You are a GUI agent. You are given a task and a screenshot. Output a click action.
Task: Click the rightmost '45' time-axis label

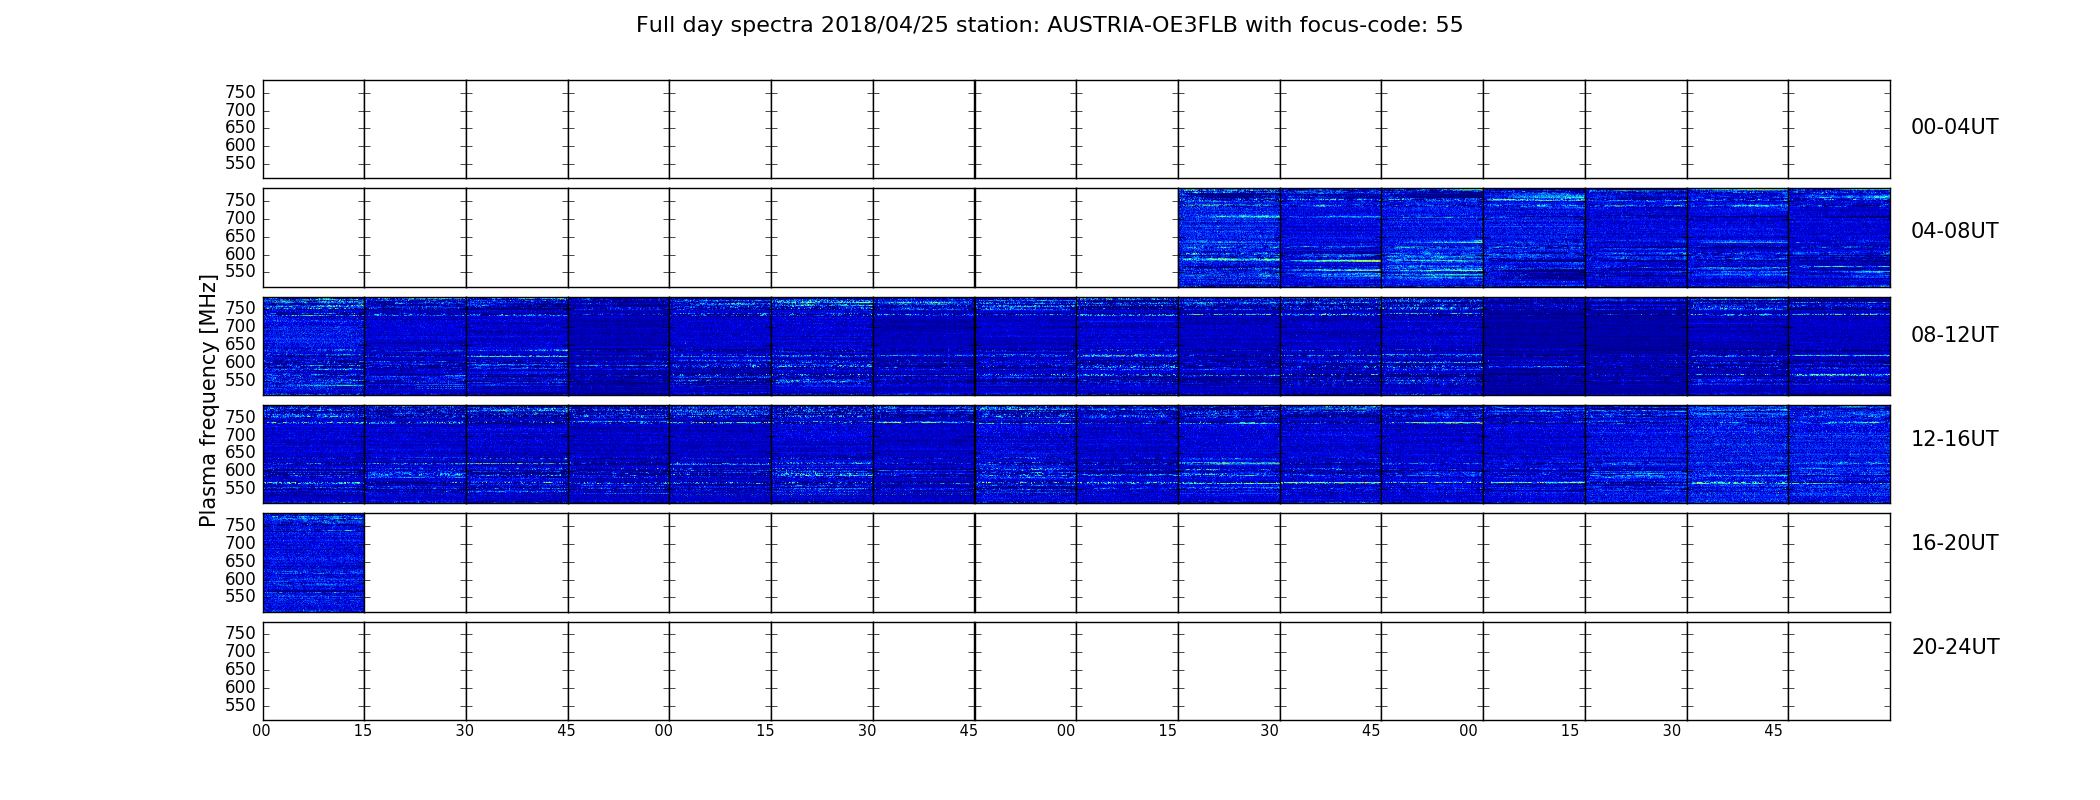click(x=1773, y=731)
